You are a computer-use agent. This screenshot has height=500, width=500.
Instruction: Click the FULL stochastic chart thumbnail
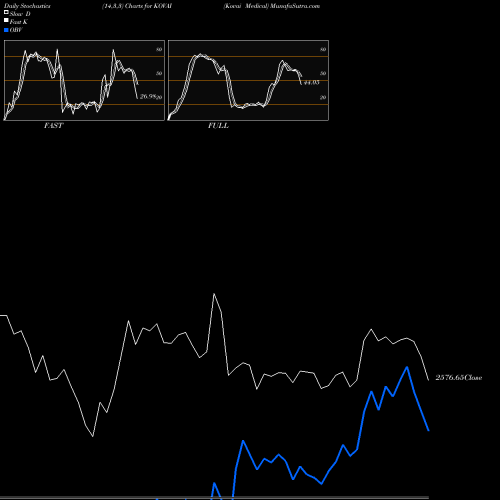tap(248, 80)
